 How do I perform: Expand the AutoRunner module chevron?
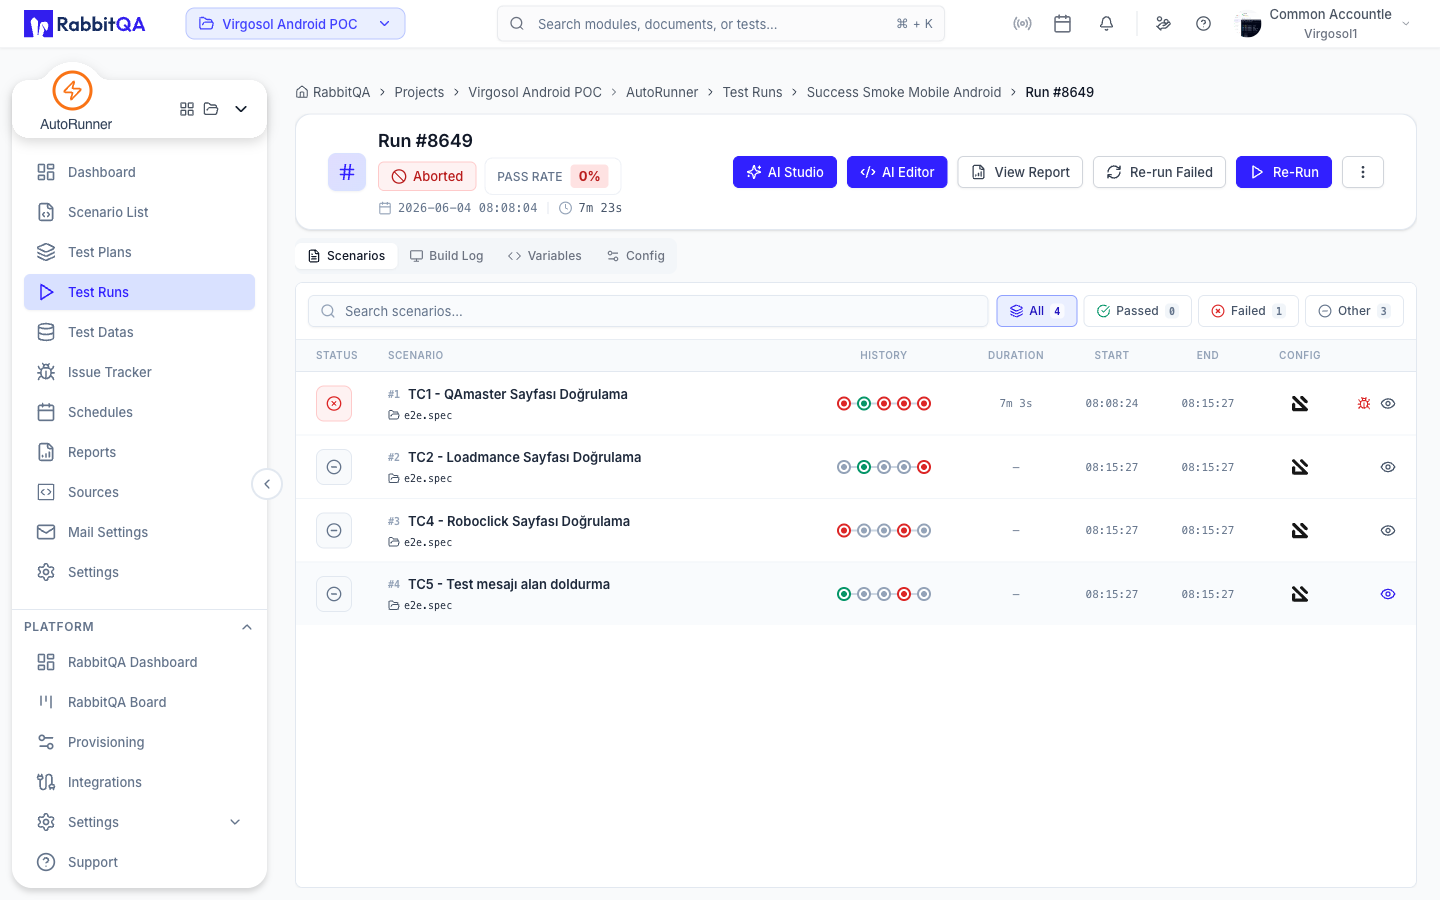(x=241, y=109)
